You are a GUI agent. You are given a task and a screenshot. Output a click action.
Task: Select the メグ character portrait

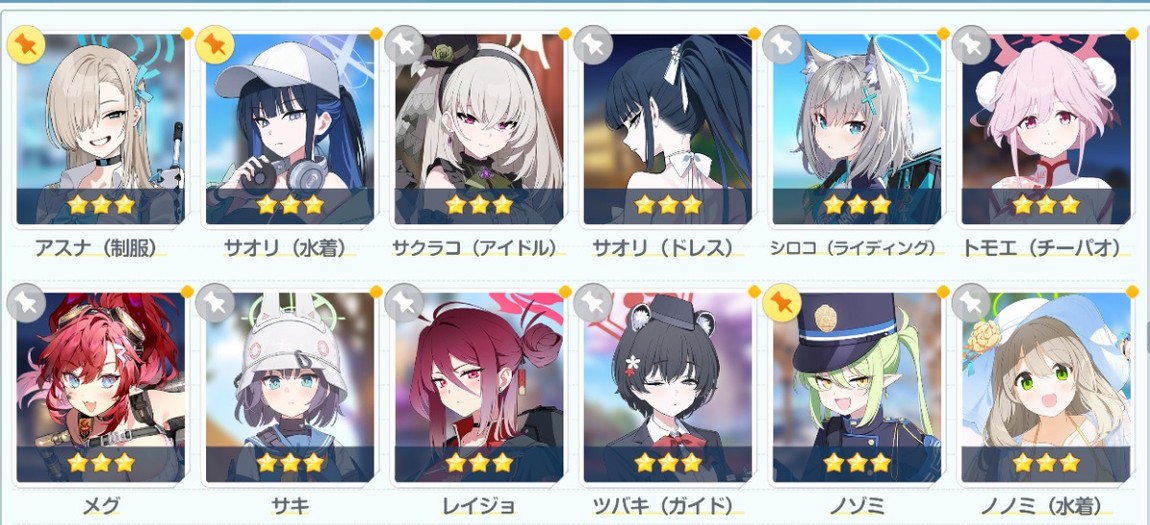[101, 387]
